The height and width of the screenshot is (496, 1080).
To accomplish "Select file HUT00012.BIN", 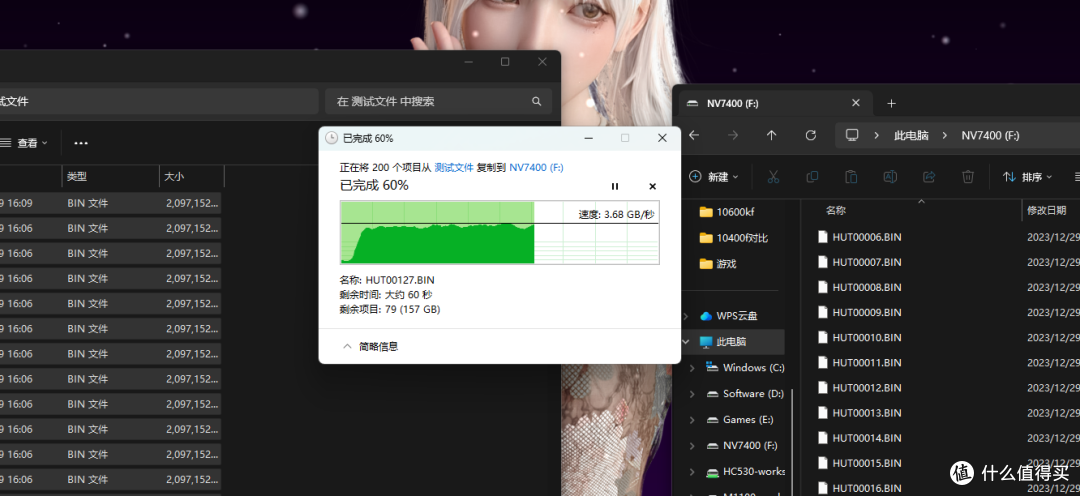I will 860,388.
